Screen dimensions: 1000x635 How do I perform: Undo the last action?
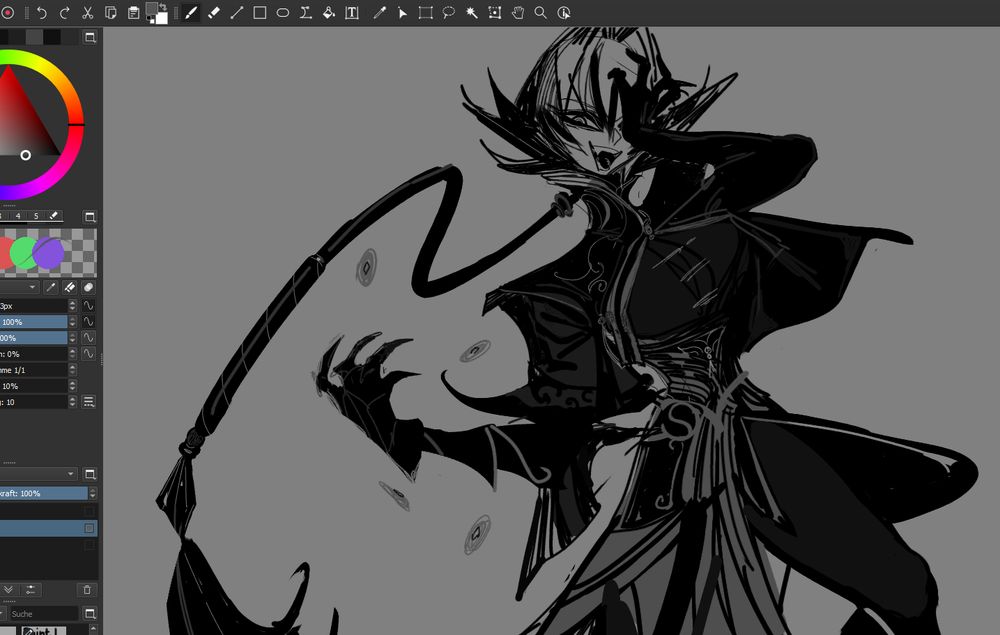point(42,13)
